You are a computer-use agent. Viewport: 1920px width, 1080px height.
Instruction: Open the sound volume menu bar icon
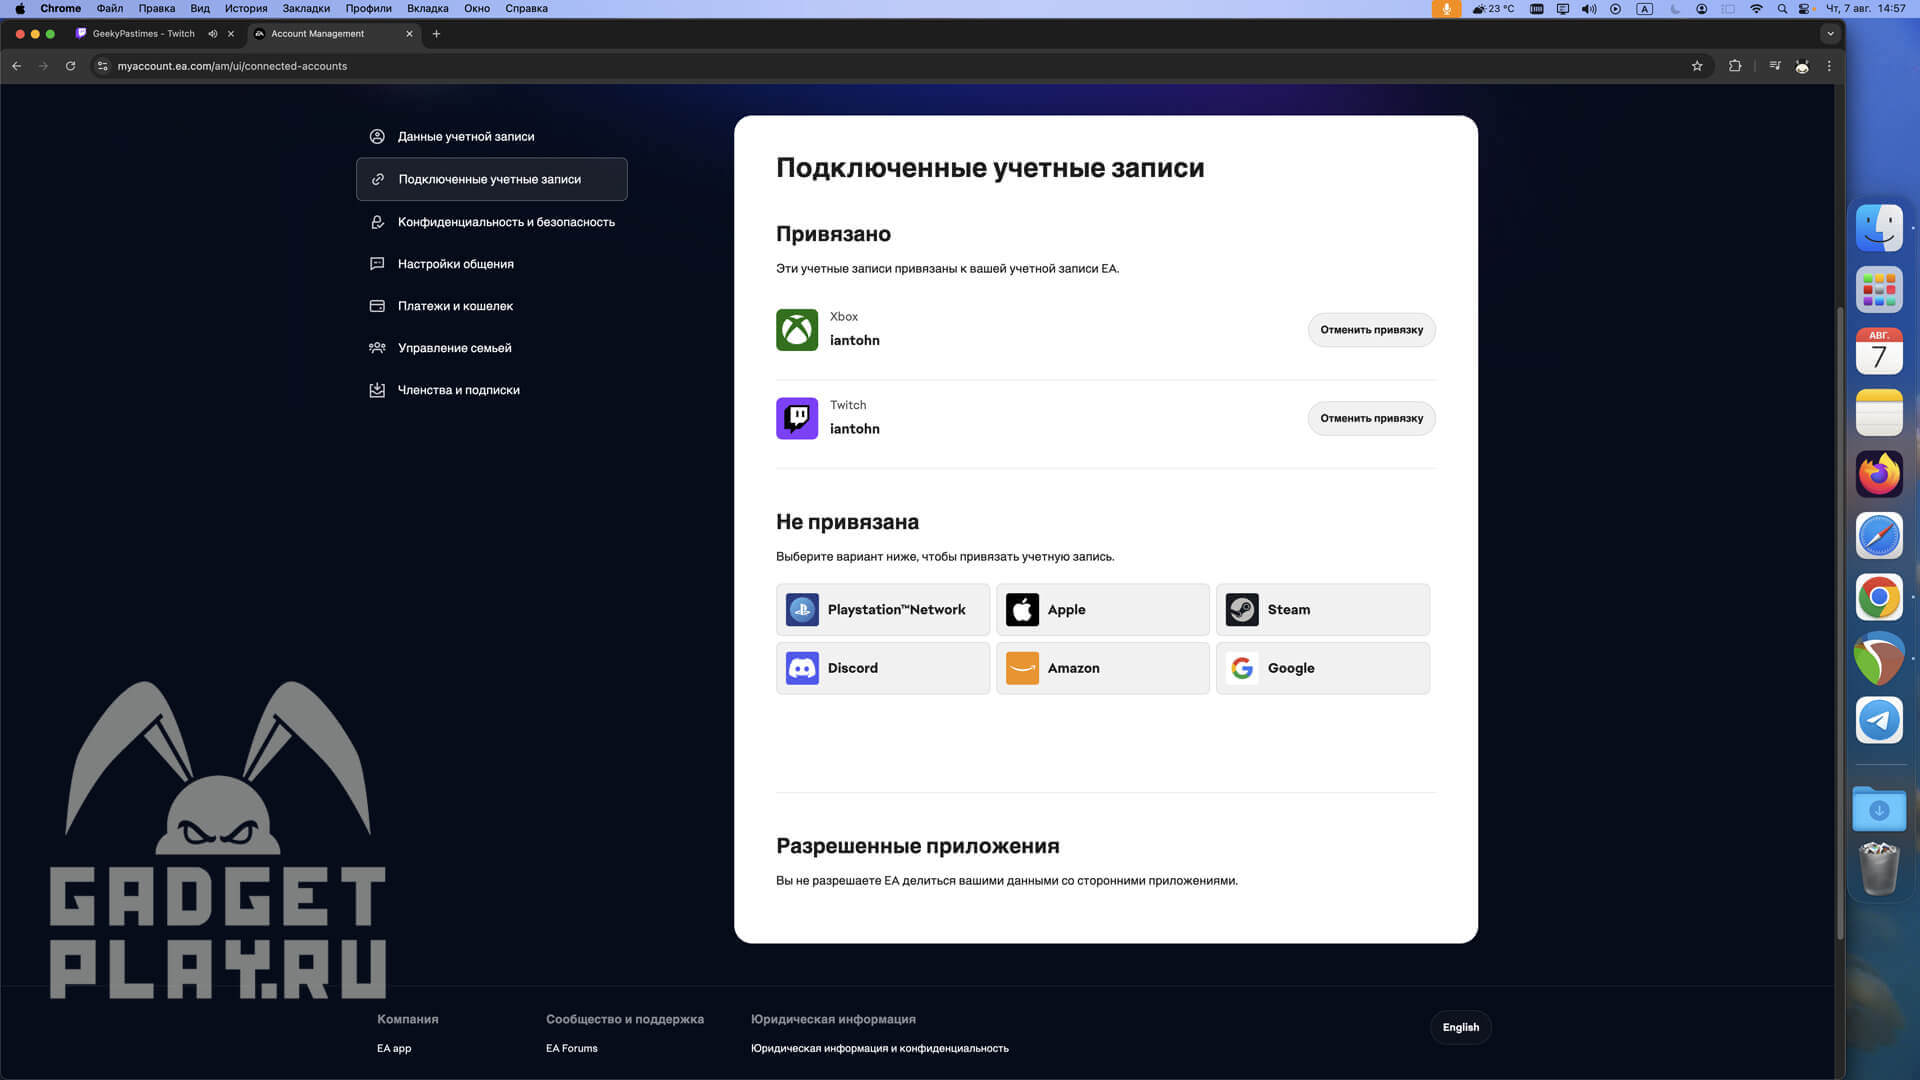[x=1589, y=8]
